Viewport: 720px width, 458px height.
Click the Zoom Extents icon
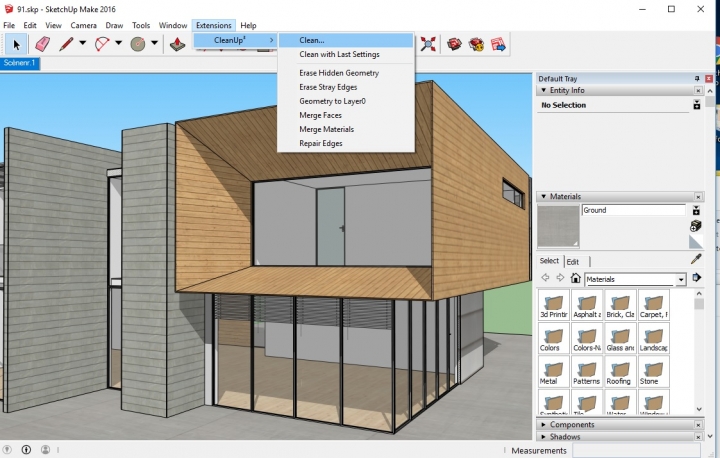click(428, 44)
